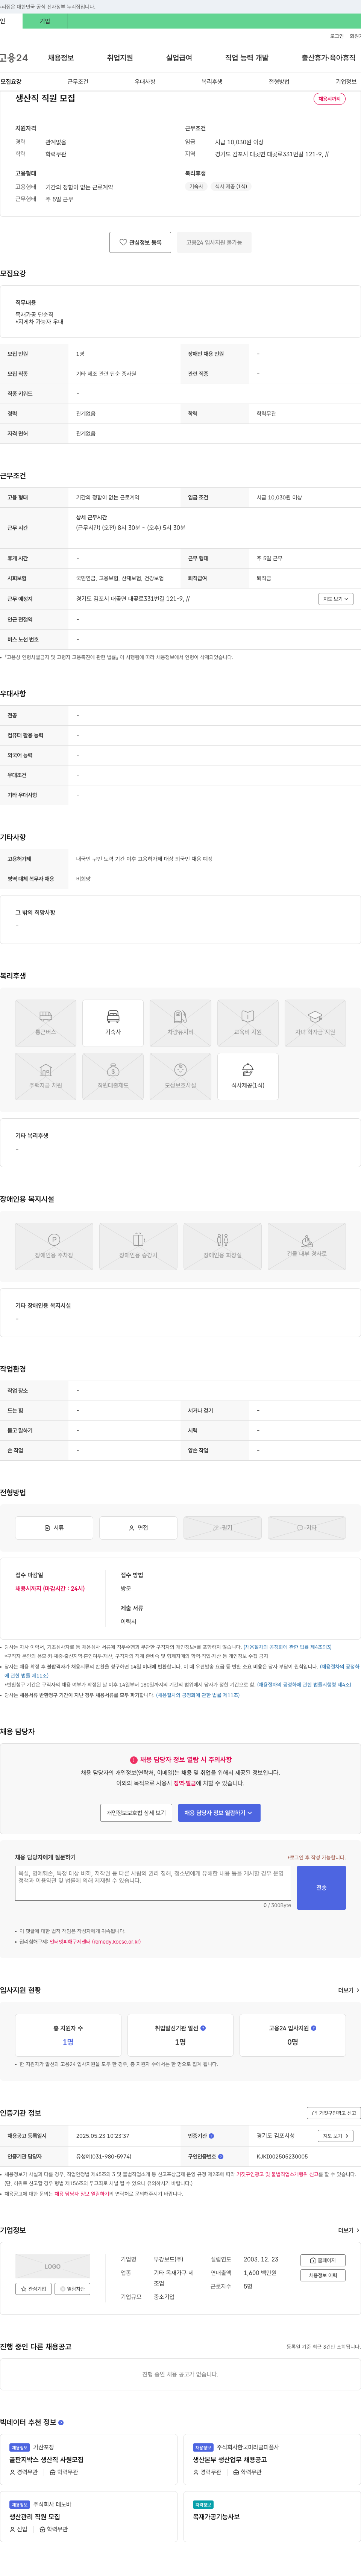Expand 채용 담당자 정보 열람하기
The height and width of the screenshot is (2576, 361).
[219, 1813]
